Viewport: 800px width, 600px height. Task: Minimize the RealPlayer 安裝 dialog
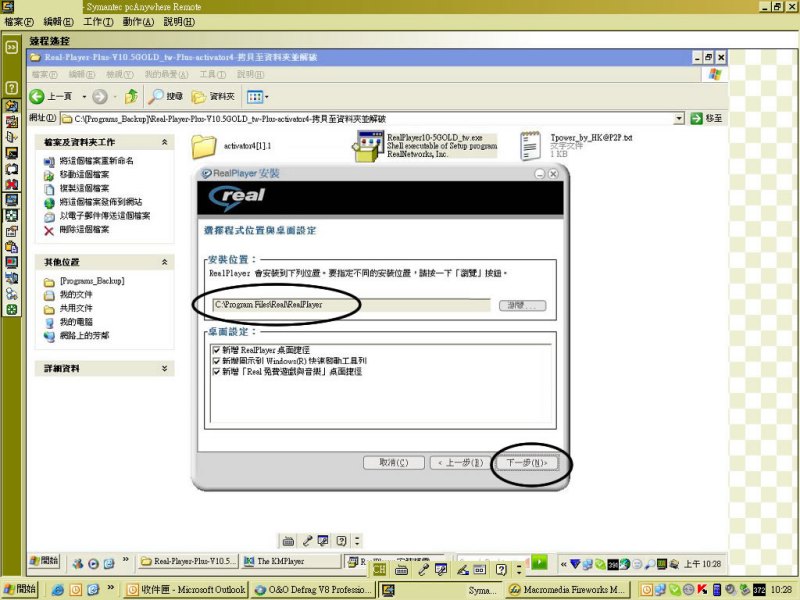point(540,174)
